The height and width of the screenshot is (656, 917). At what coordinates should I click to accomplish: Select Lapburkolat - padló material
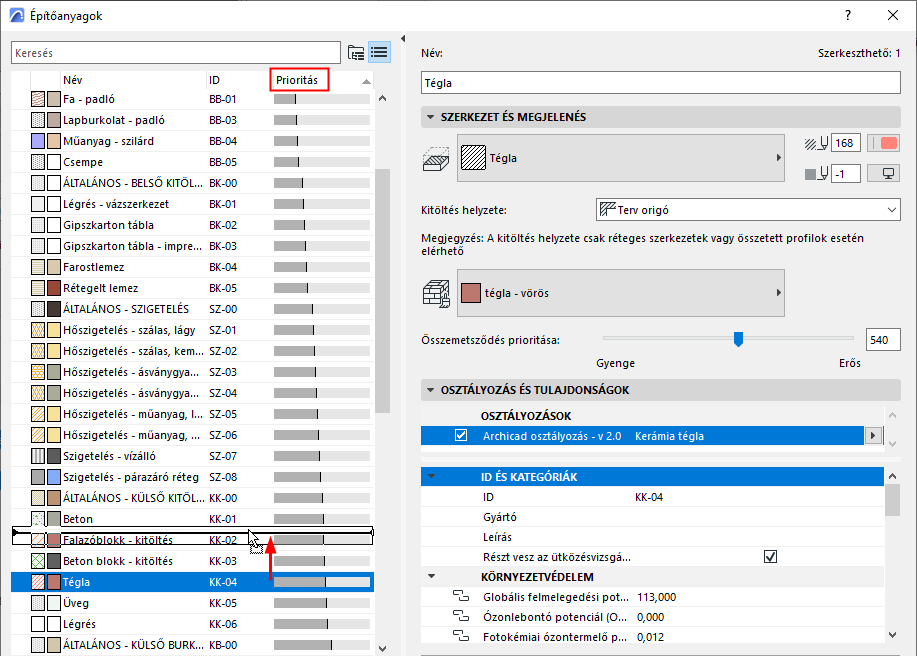tap(192, 120)
